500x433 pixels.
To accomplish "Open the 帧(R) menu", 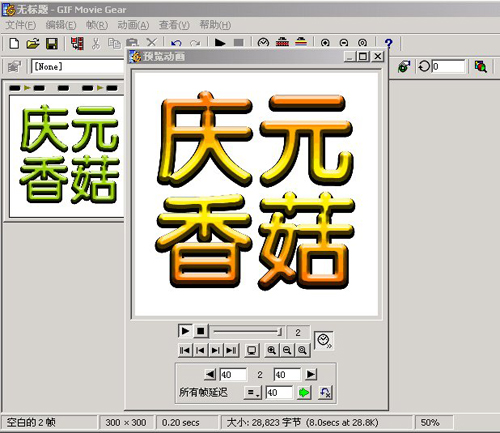I will click(x=97, y=25).
